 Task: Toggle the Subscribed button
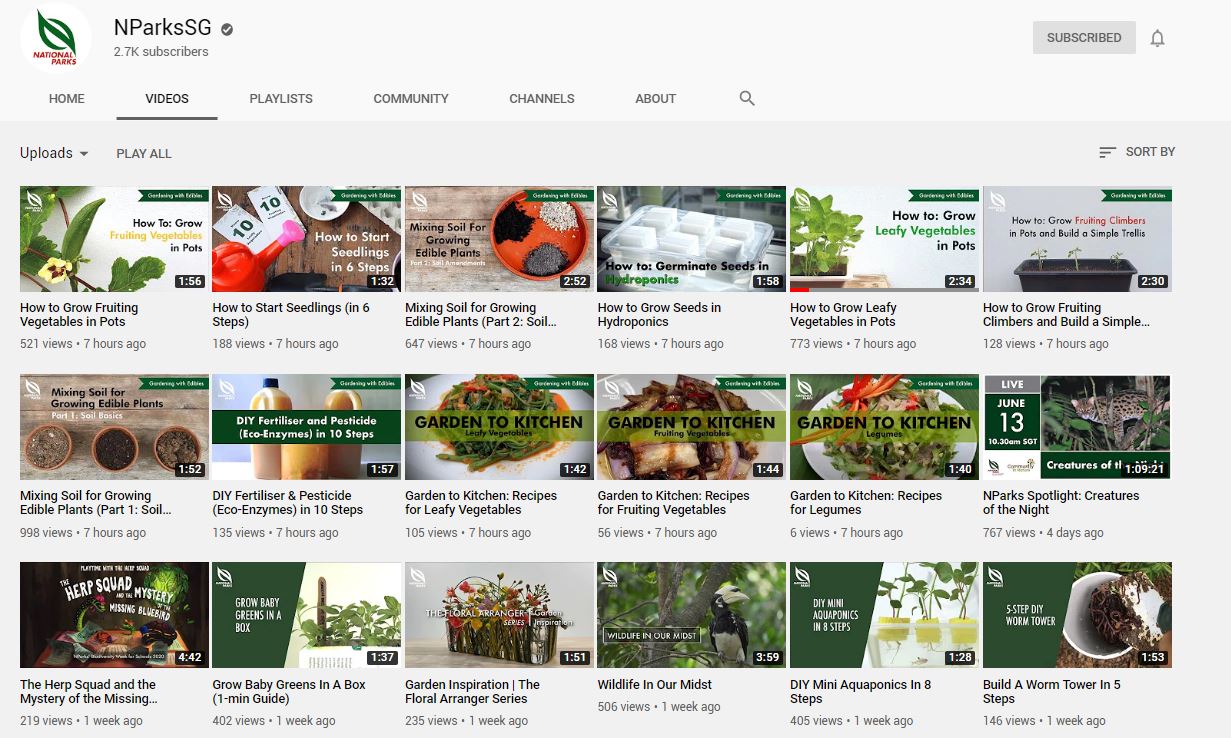1083,38
